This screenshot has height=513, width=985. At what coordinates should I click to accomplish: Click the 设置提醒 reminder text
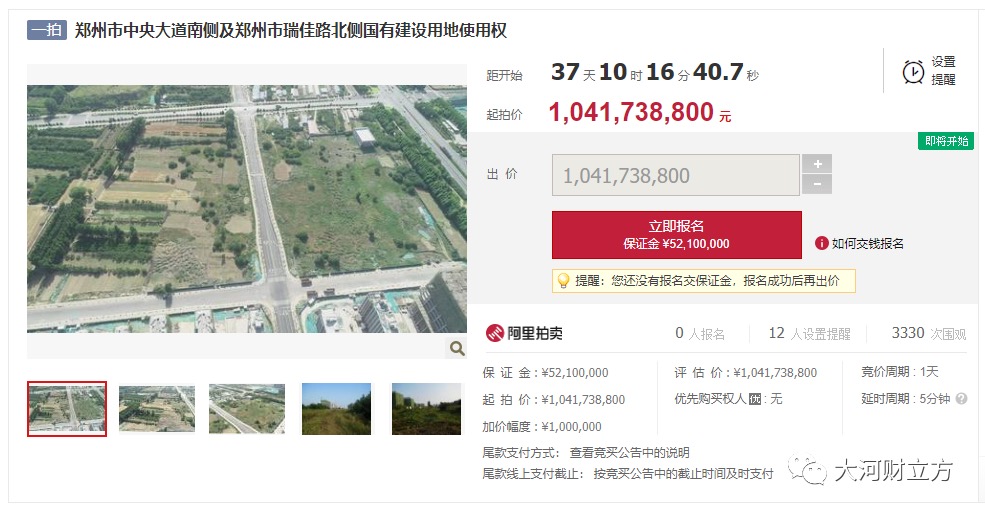(943, 71)
